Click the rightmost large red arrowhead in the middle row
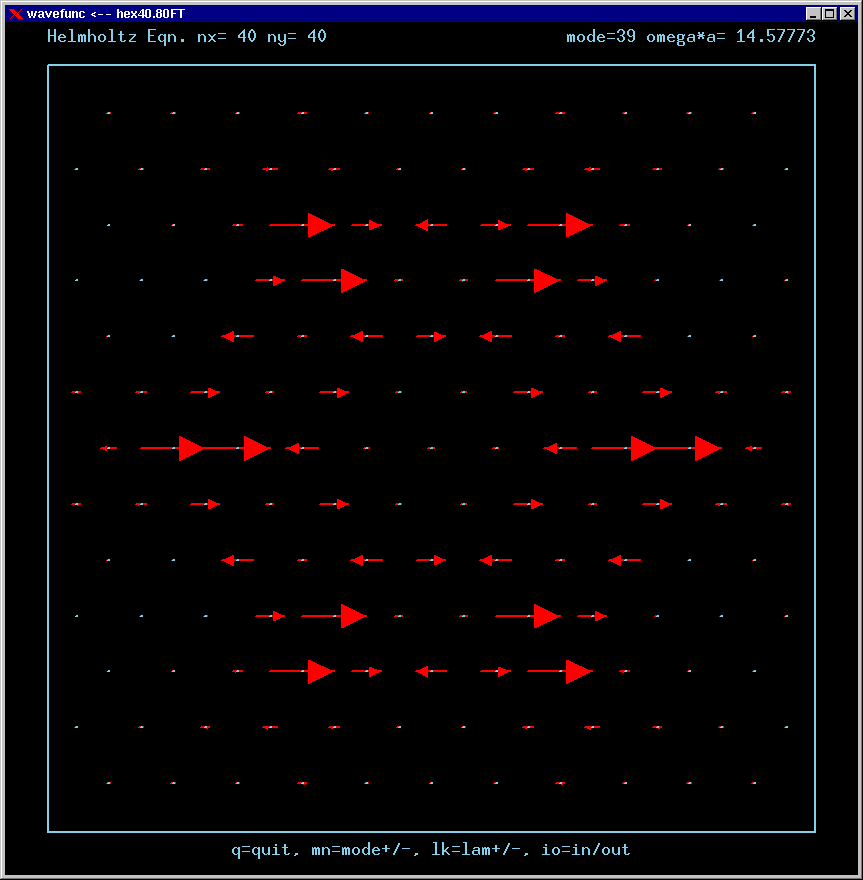This screenshot has width=863, height=880. coord(708,448)
